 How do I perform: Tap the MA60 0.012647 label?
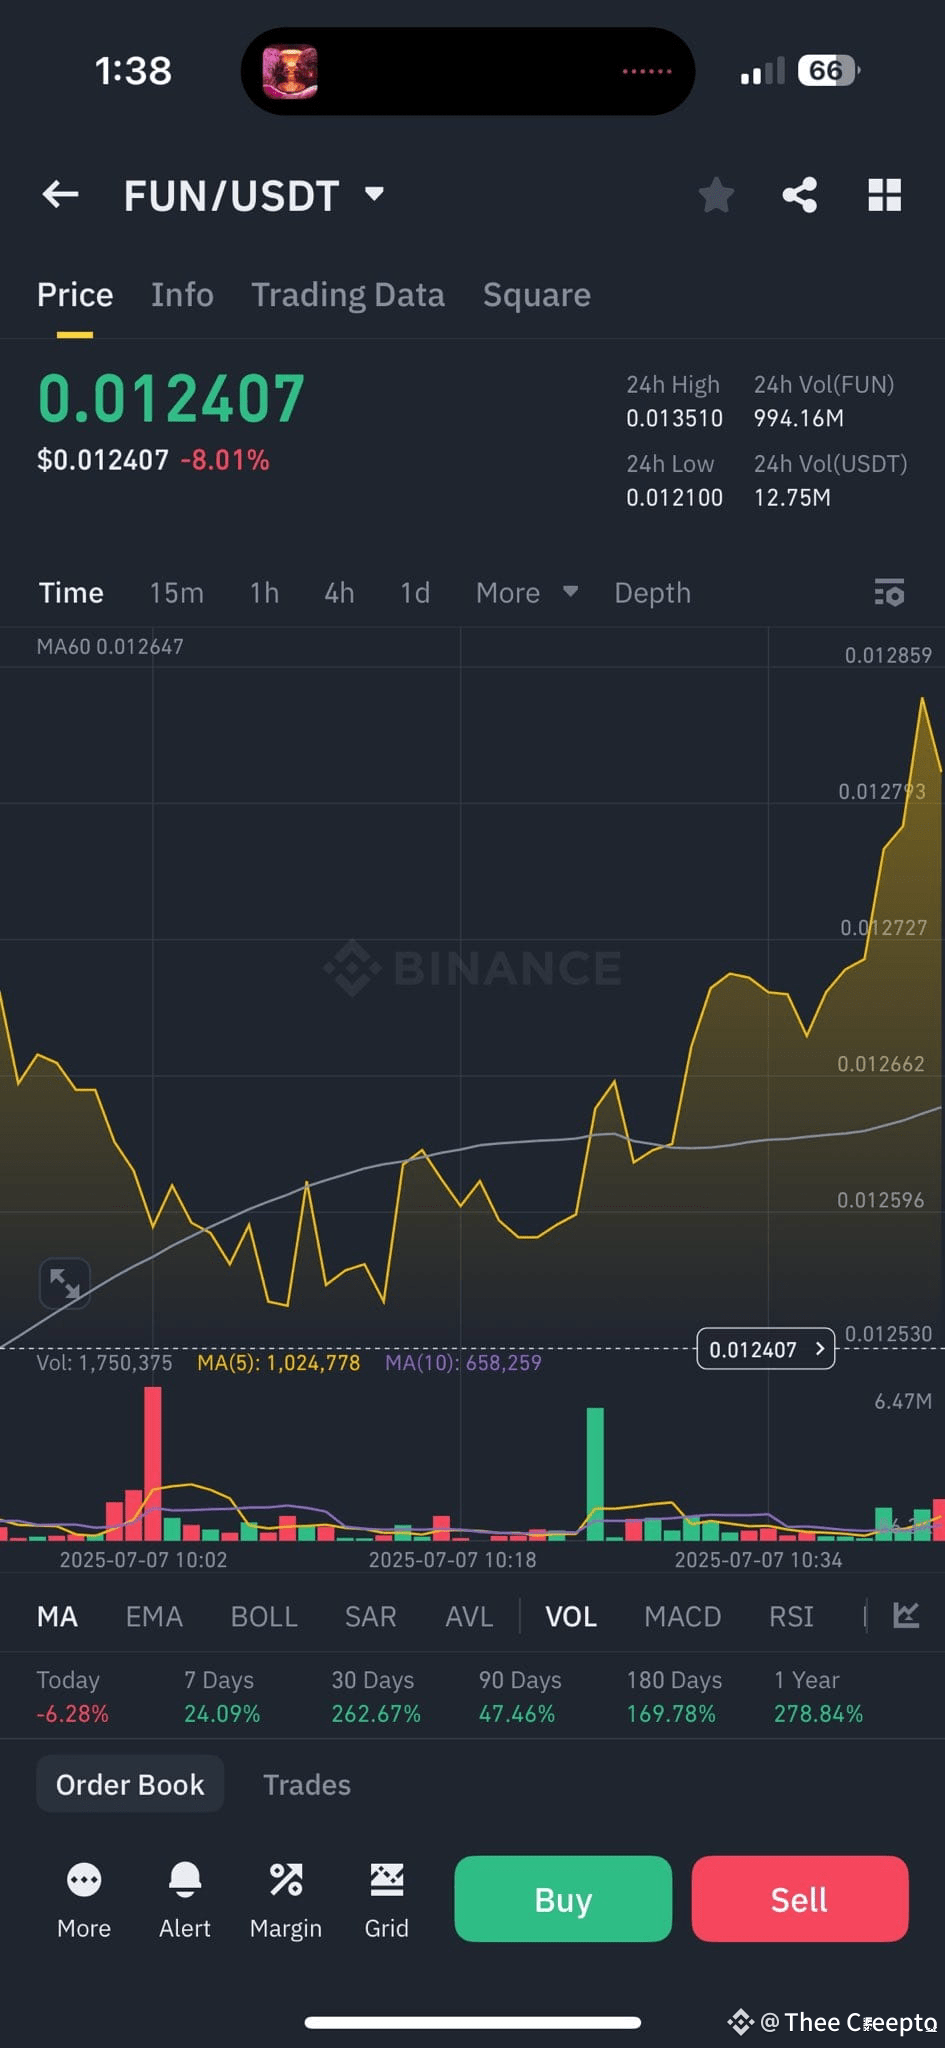pos(110,646)
